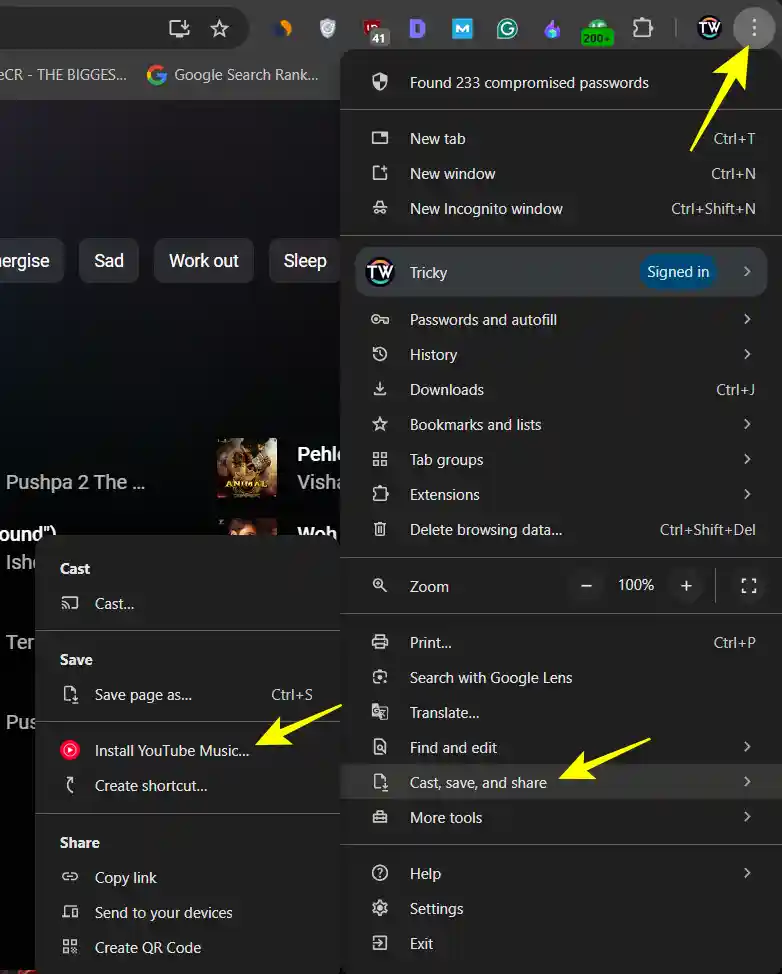Open Downloads from the menu

click(x=561, y=389)
